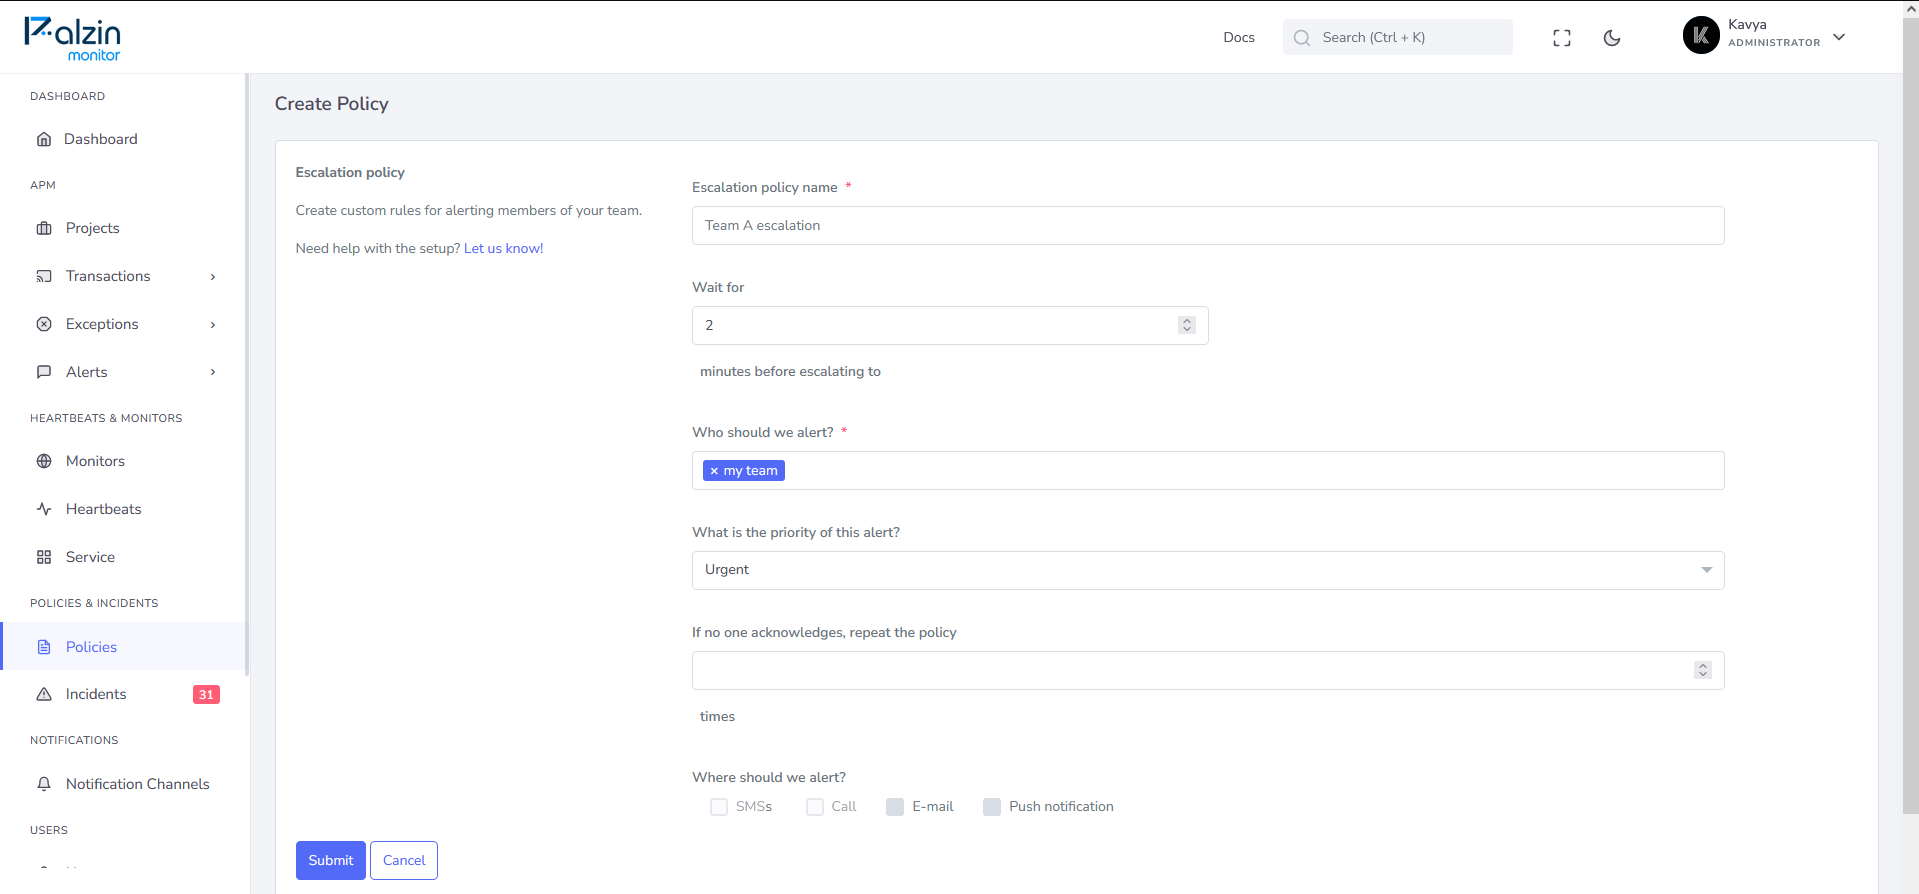Screen dimensions: 1919x894
Task: Open Incidents in the sidebar
Action: (x=125, y=694)
